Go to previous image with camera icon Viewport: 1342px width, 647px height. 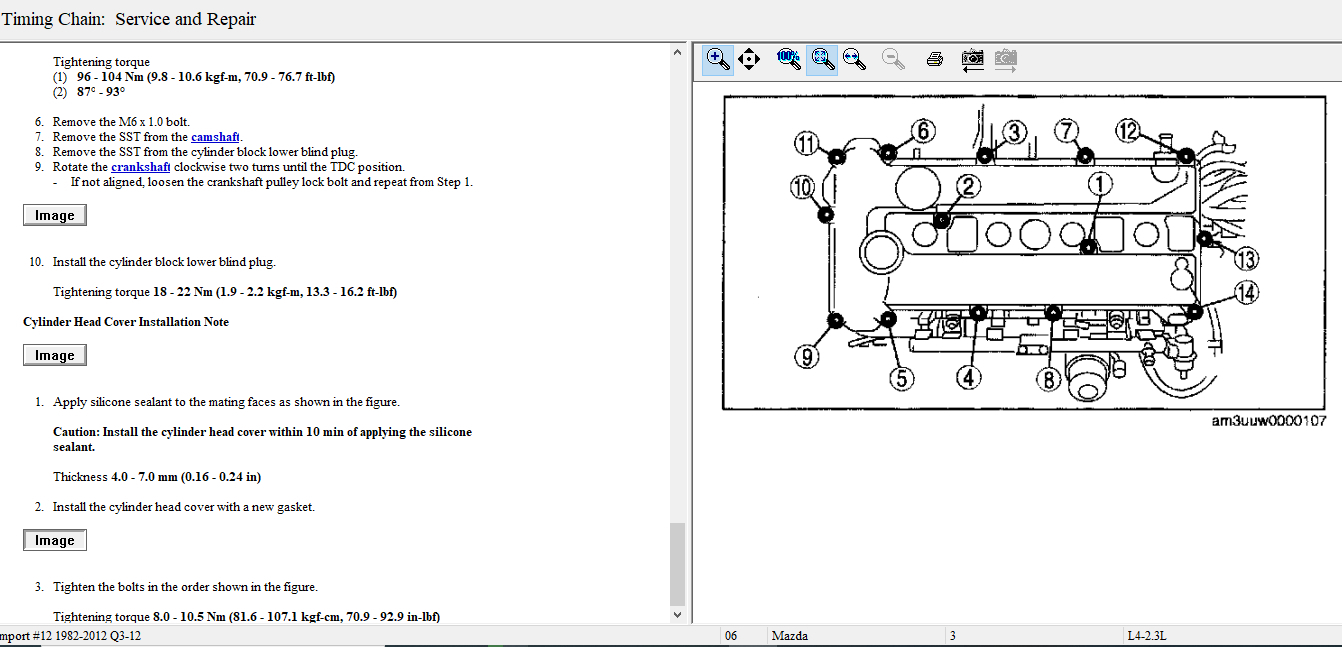click(x=972, y=59)
